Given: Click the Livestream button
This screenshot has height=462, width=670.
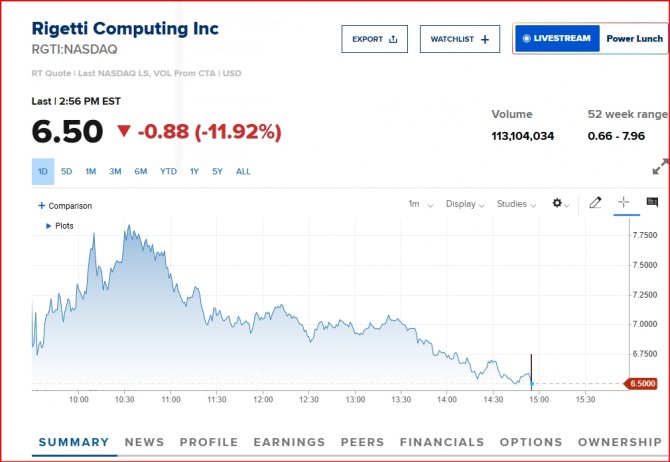Looking at the screenshot, I should pos(557,39).
